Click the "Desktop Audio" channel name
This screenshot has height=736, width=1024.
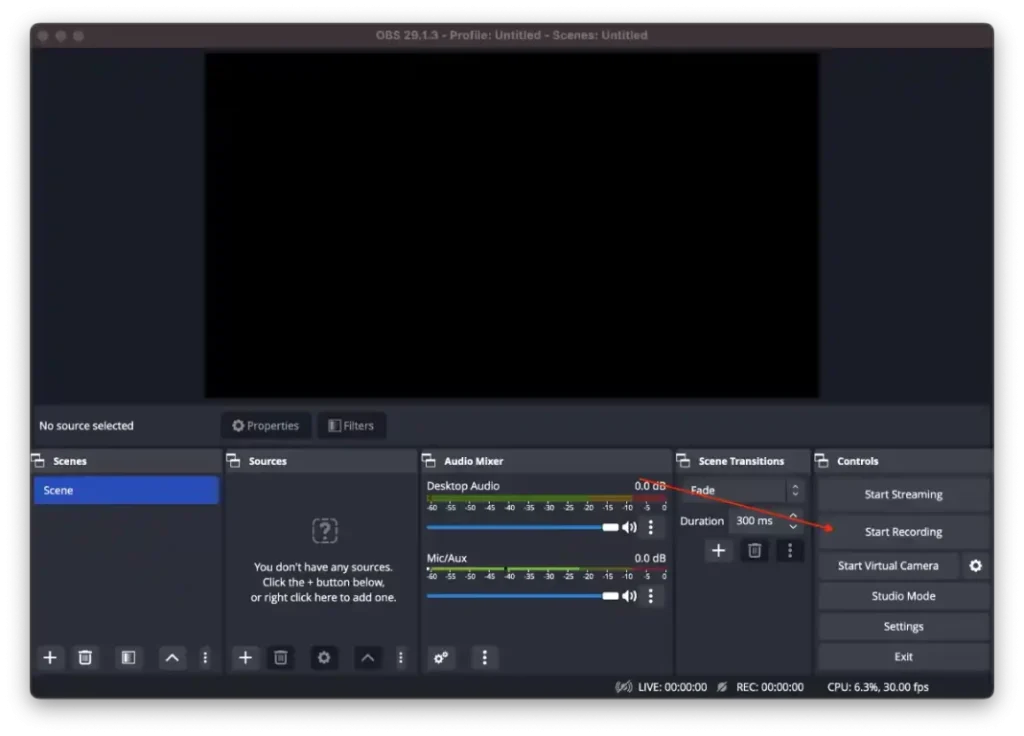(463, 486)
